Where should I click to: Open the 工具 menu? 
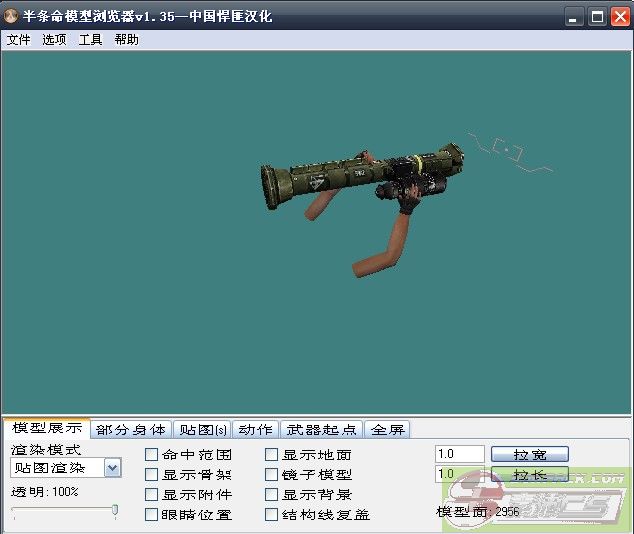[90, 40]
